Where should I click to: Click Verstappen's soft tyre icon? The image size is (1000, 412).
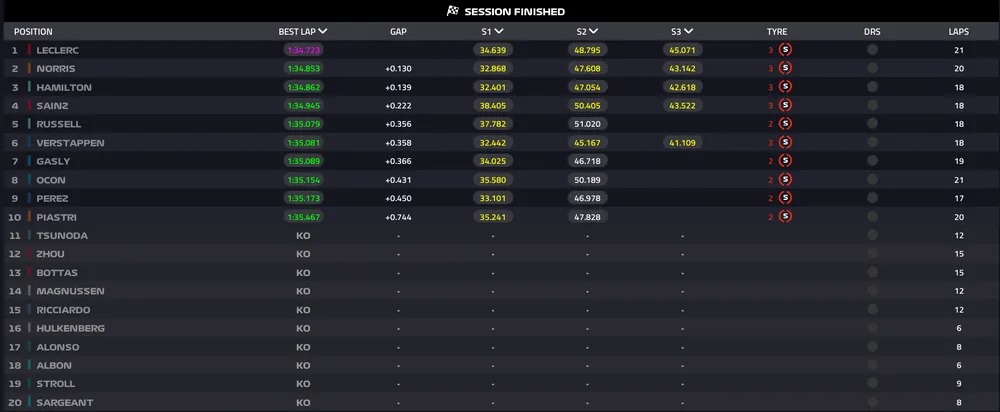[x=785, y=142]
